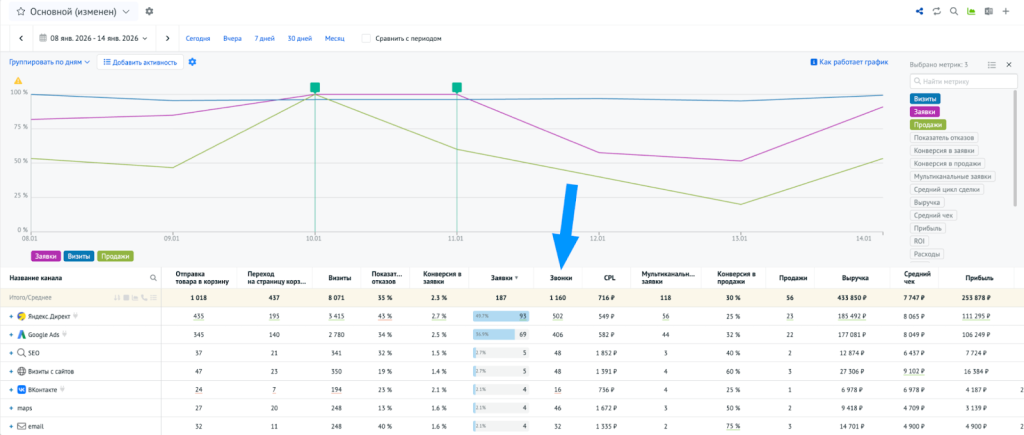Click search icon in channel name column

pos(153,278)
